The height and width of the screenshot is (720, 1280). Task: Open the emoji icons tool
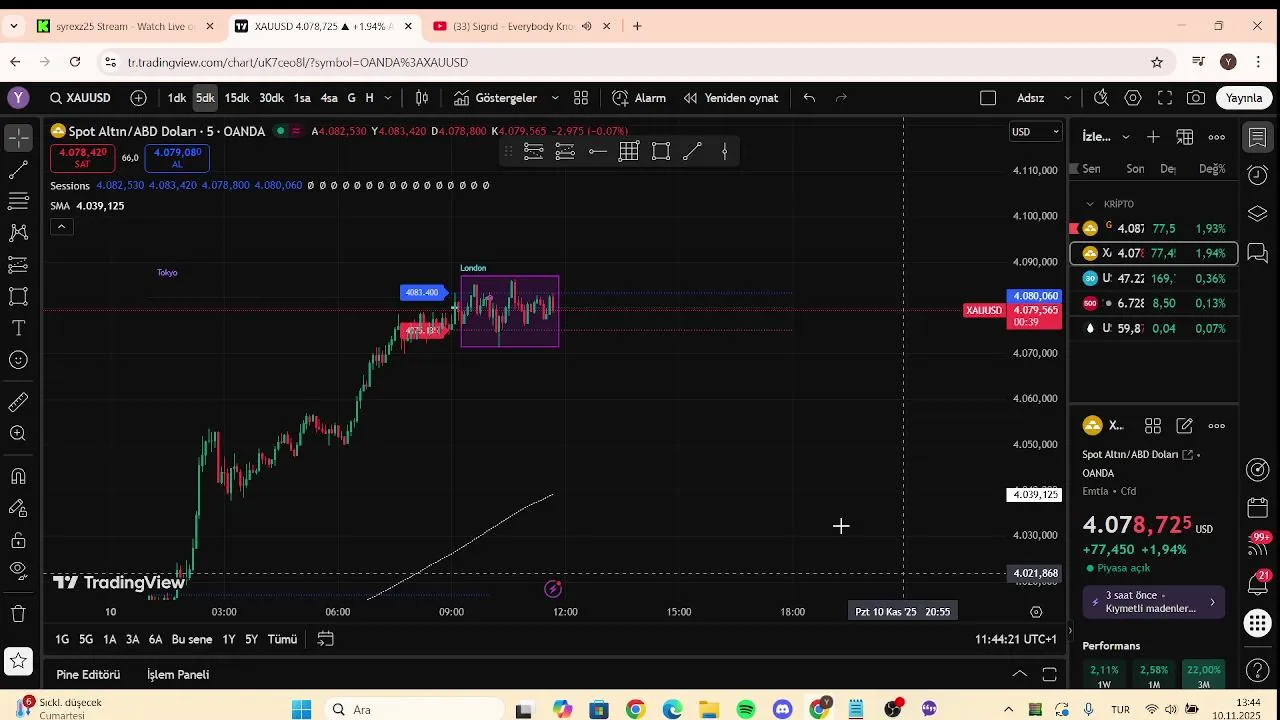coord(18,360)
